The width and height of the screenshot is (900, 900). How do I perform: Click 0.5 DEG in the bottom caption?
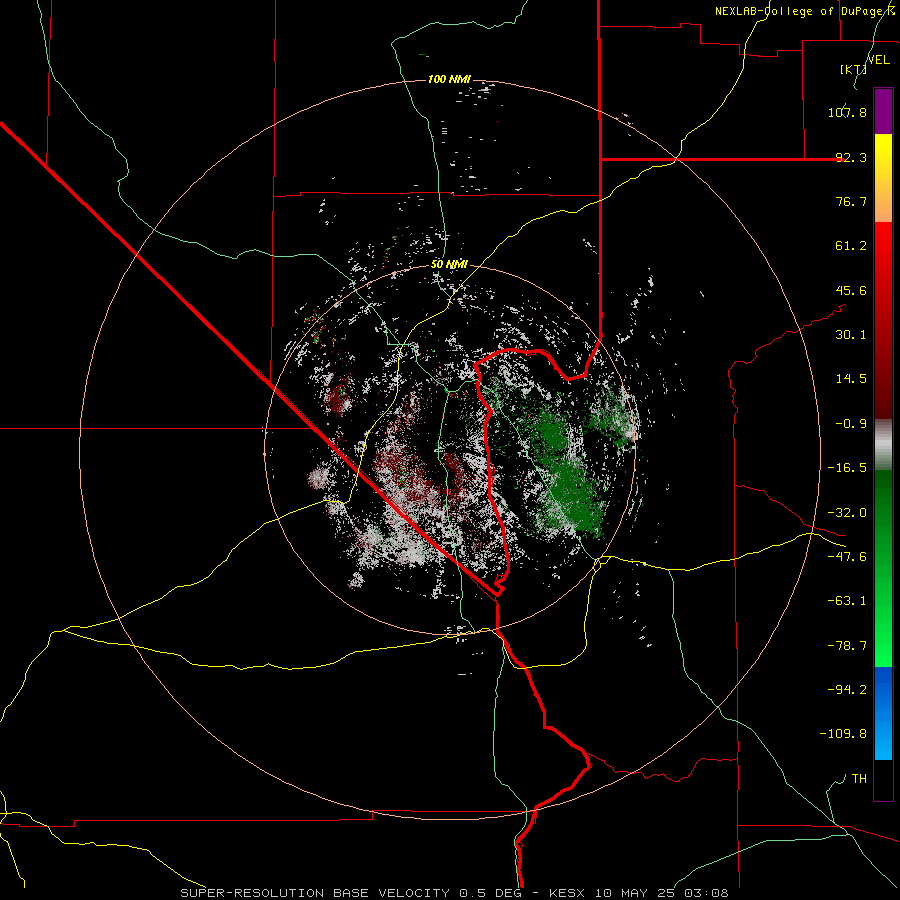click(491, 893)
